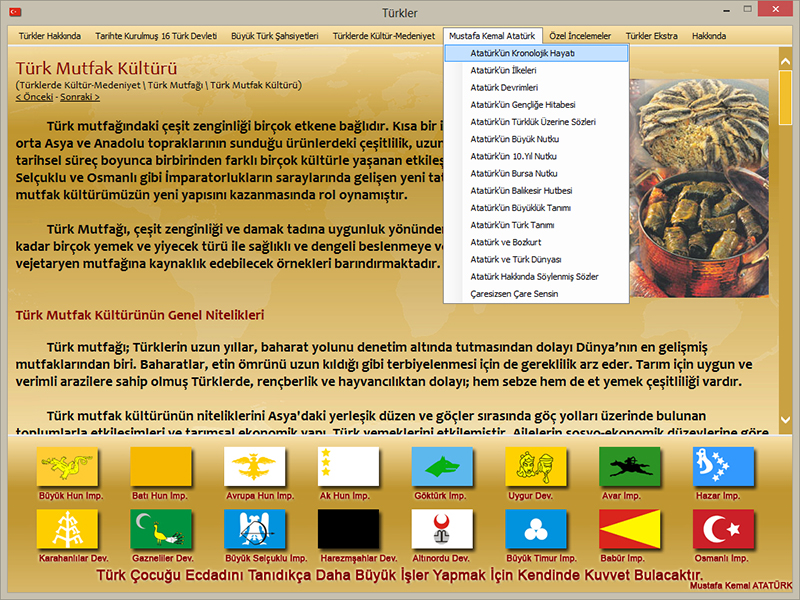Go to the Önceki page link
The image size is (800, 600).
click(34, 97)
